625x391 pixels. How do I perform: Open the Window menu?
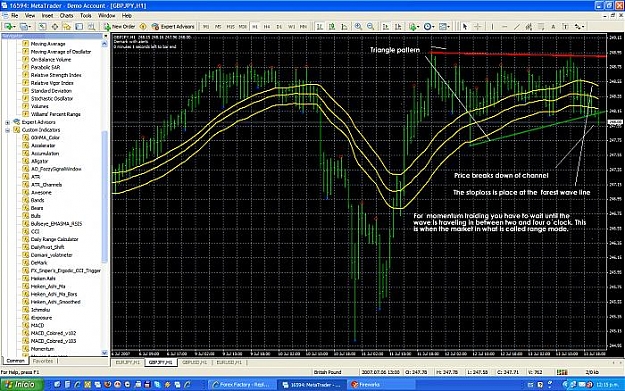point(106,16)
